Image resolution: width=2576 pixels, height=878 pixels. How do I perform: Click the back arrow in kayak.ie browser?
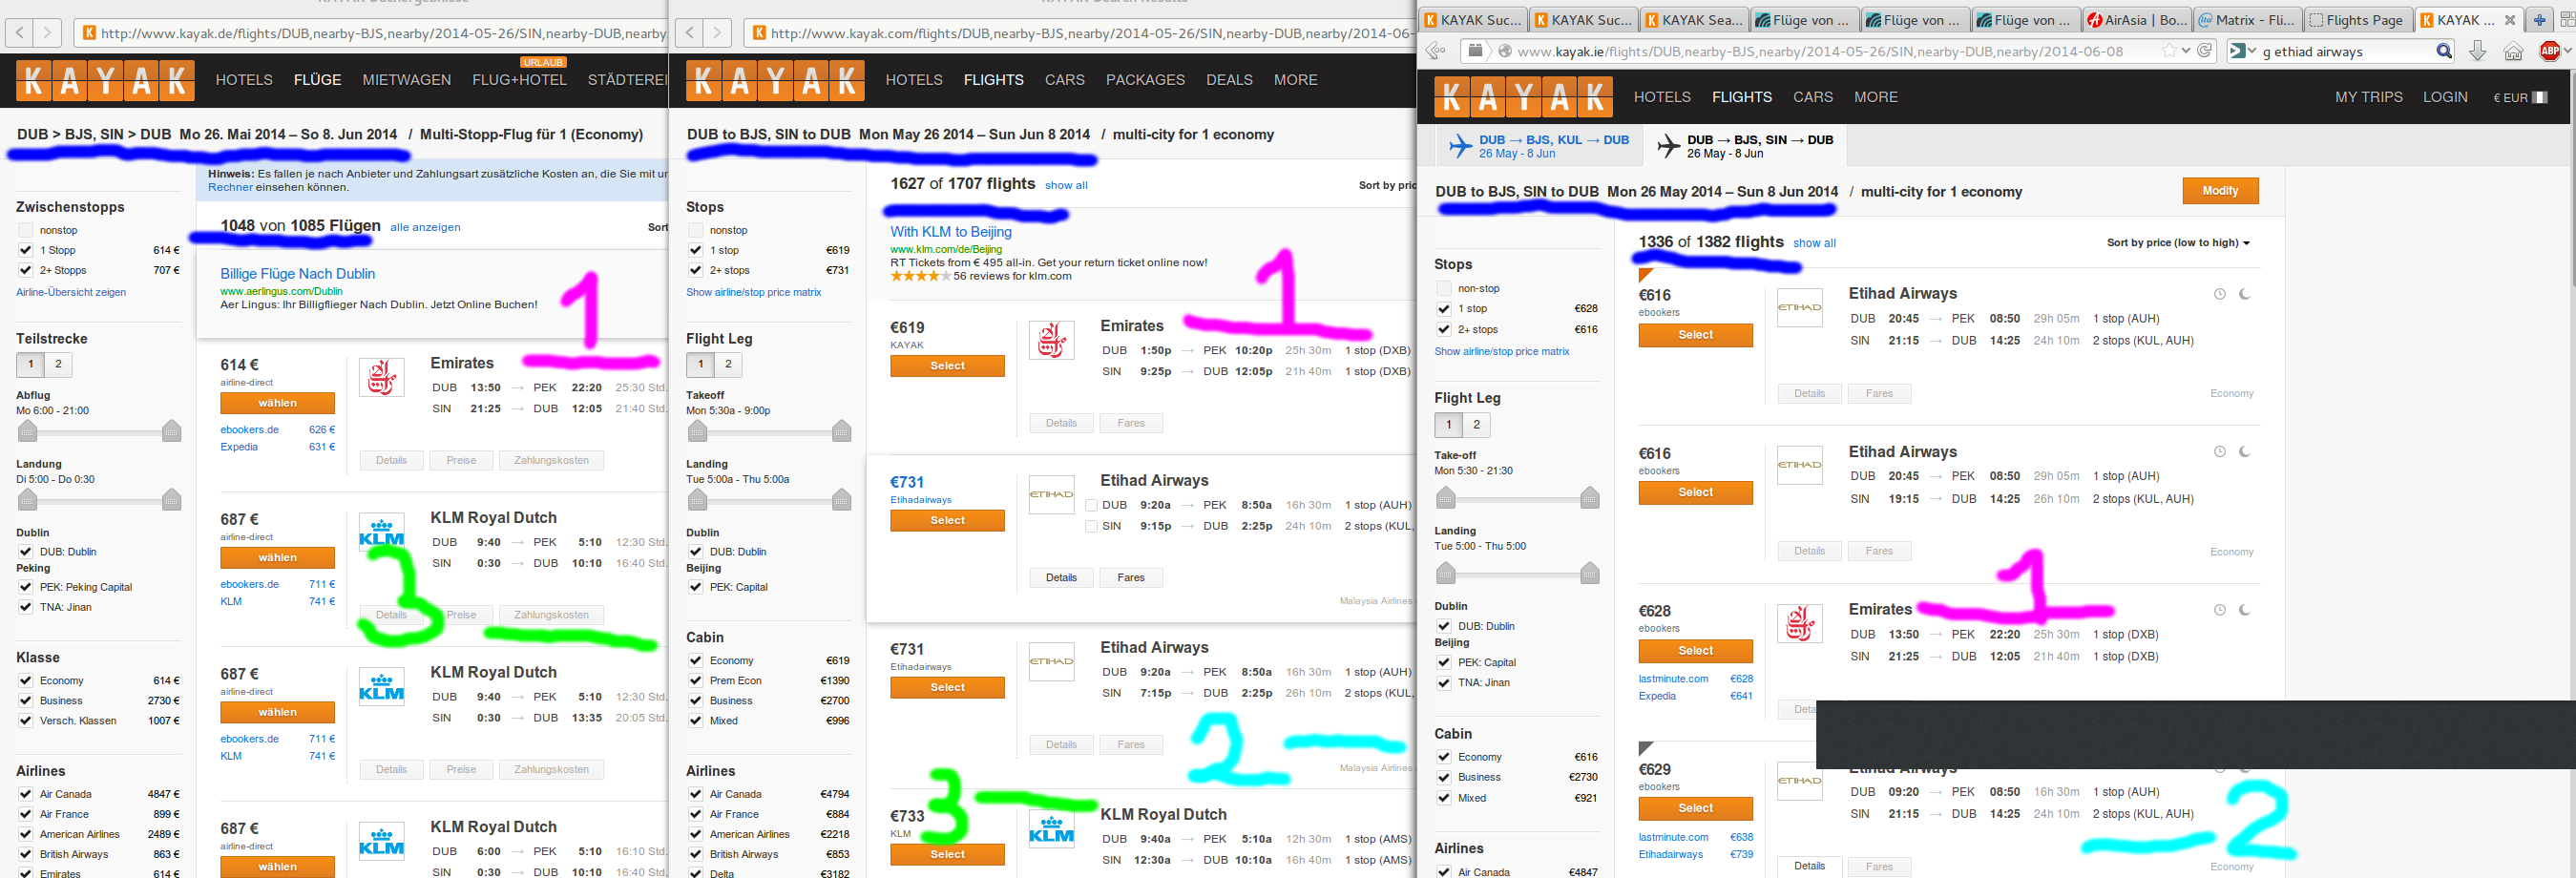(x=1435, y=51)
